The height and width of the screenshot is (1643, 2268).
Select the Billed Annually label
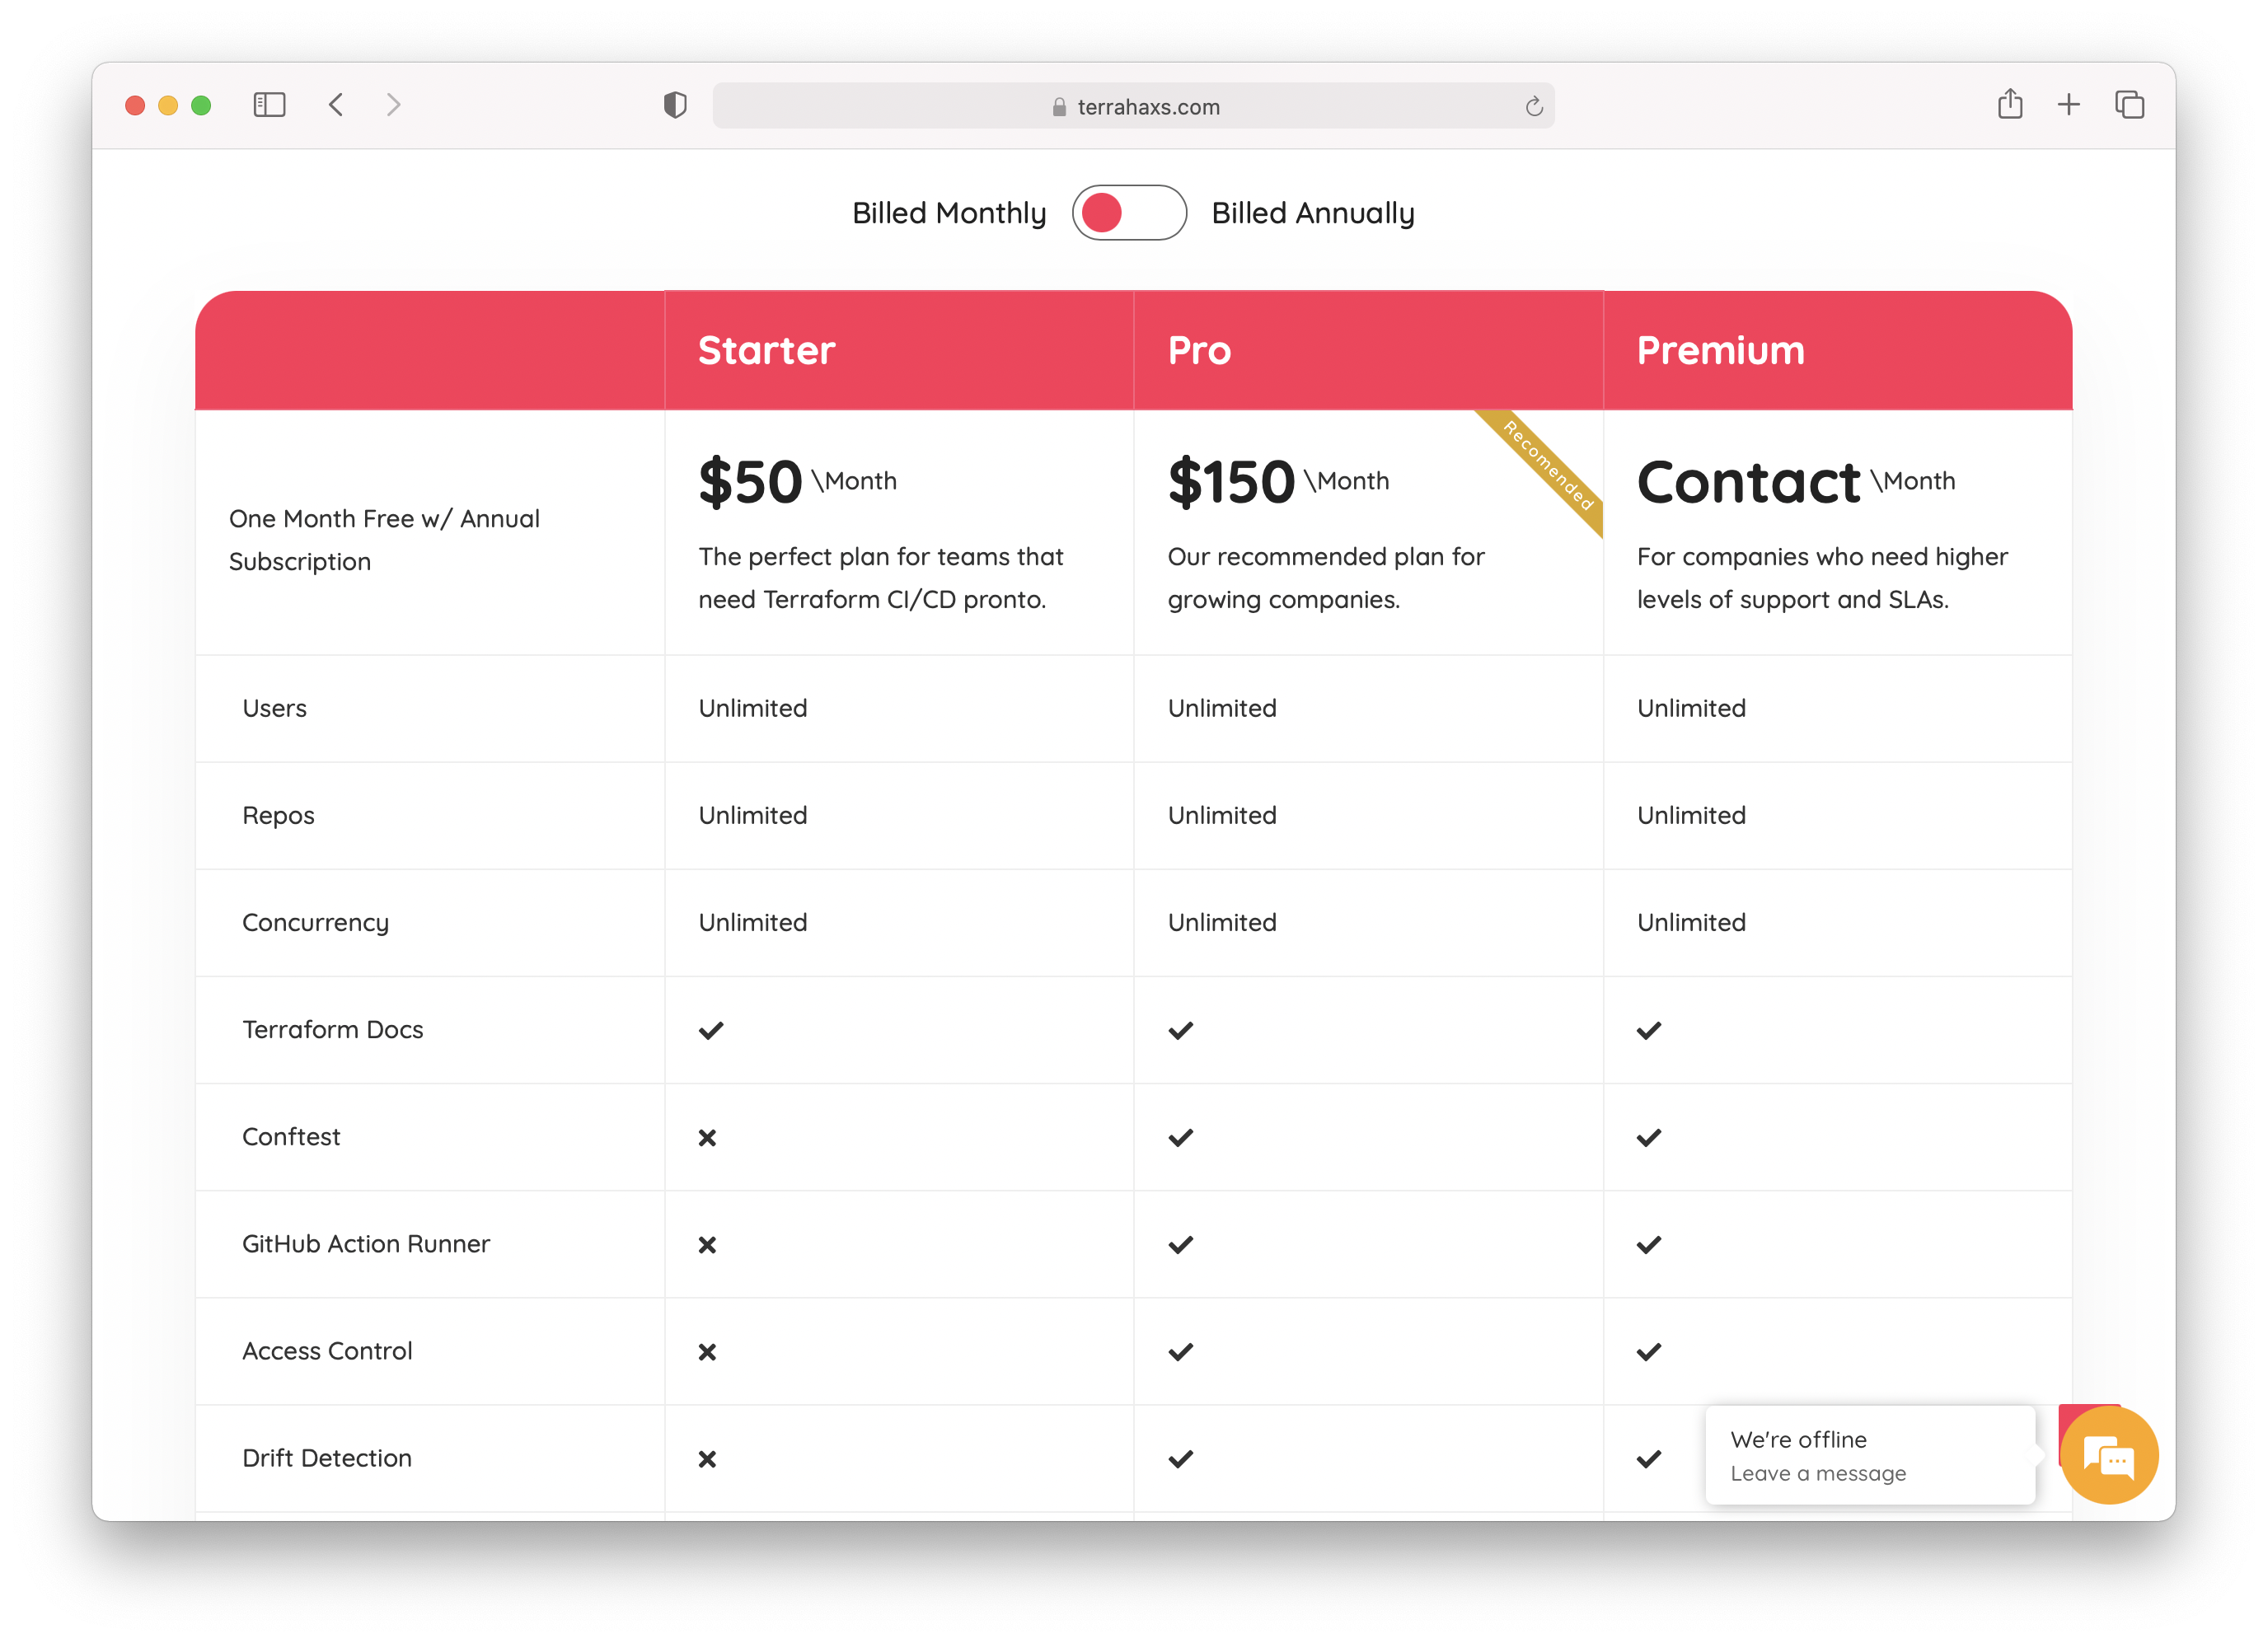pos(1312,213)
